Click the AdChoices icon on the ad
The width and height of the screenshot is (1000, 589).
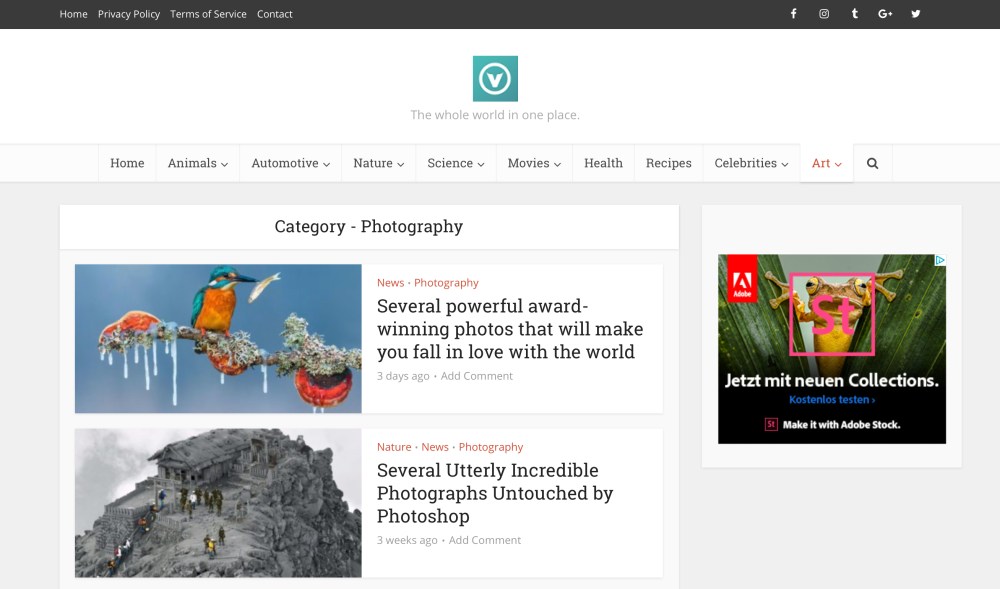coord(940,260)
